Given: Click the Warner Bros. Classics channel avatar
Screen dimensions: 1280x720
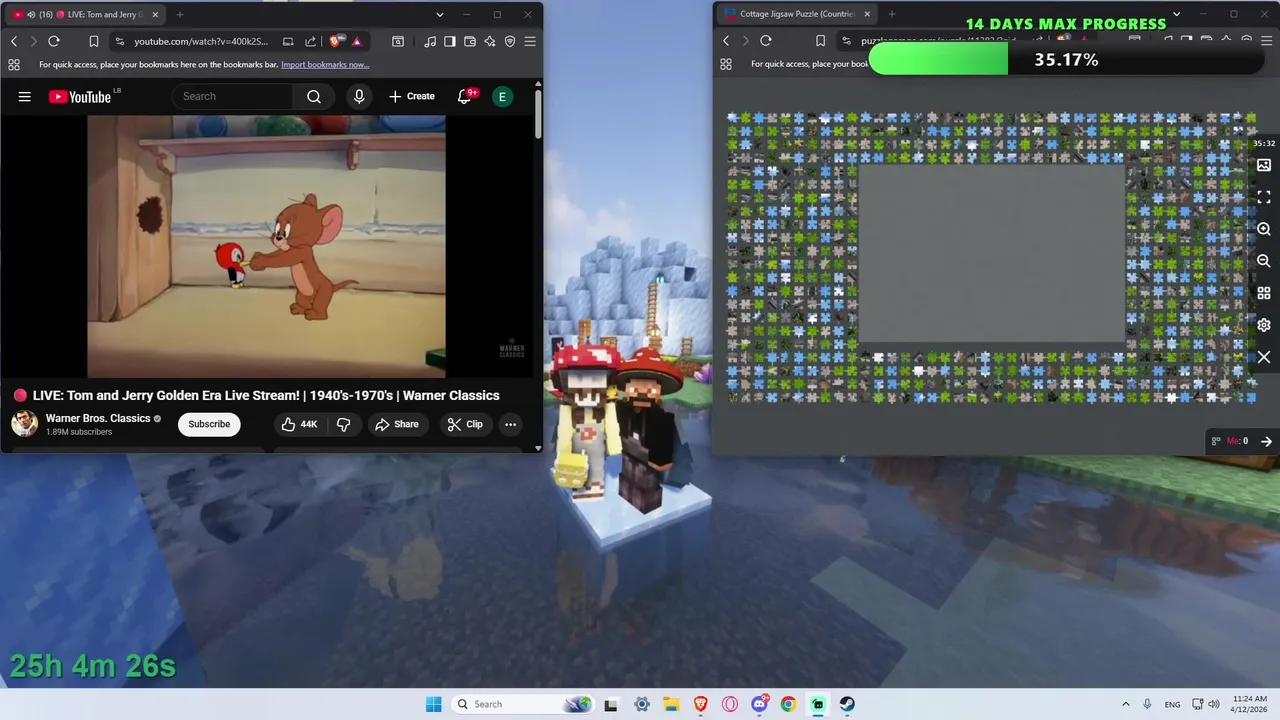Looking at the screenshot, I should [x=25, y=424].
